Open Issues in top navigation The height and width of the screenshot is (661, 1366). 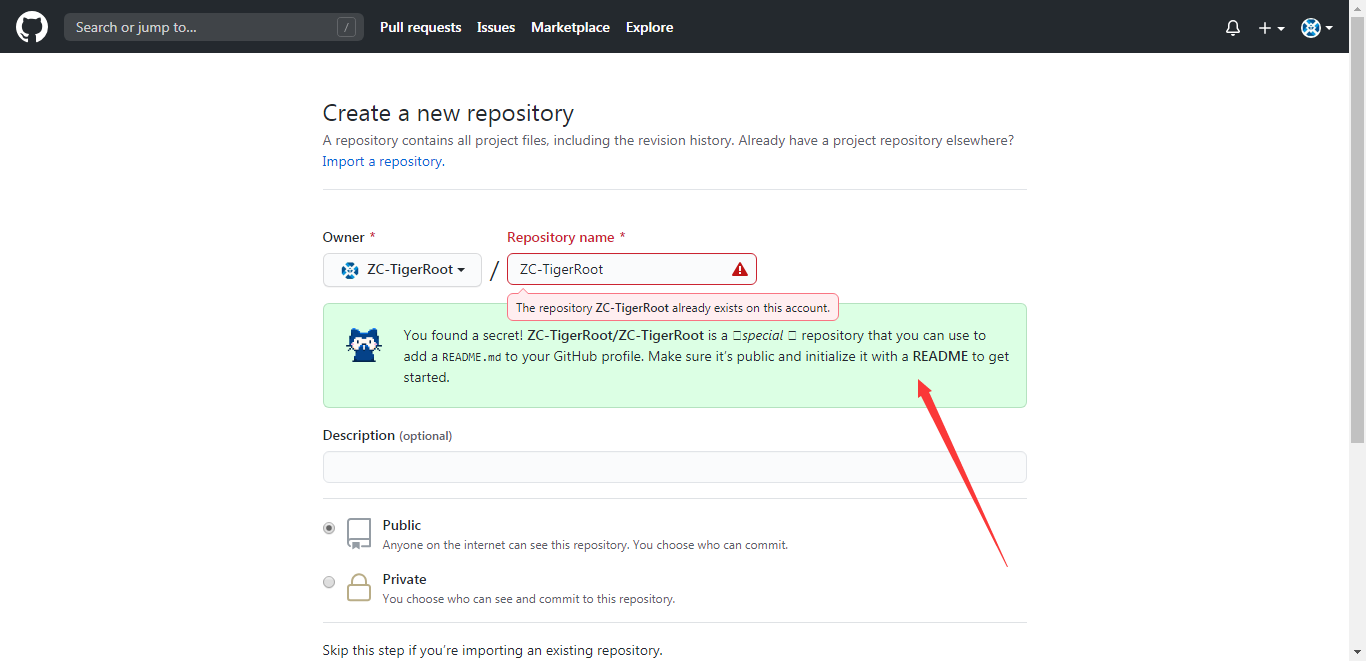tap(496, 27)
